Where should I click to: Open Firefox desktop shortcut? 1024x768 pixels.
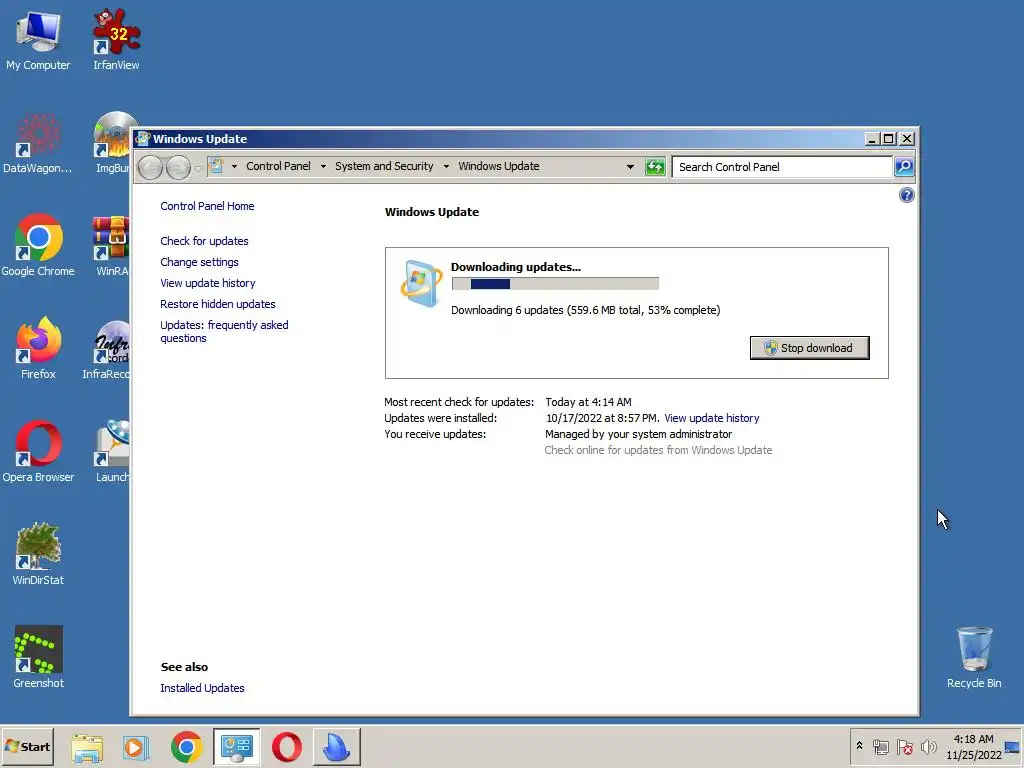(38, 349)
